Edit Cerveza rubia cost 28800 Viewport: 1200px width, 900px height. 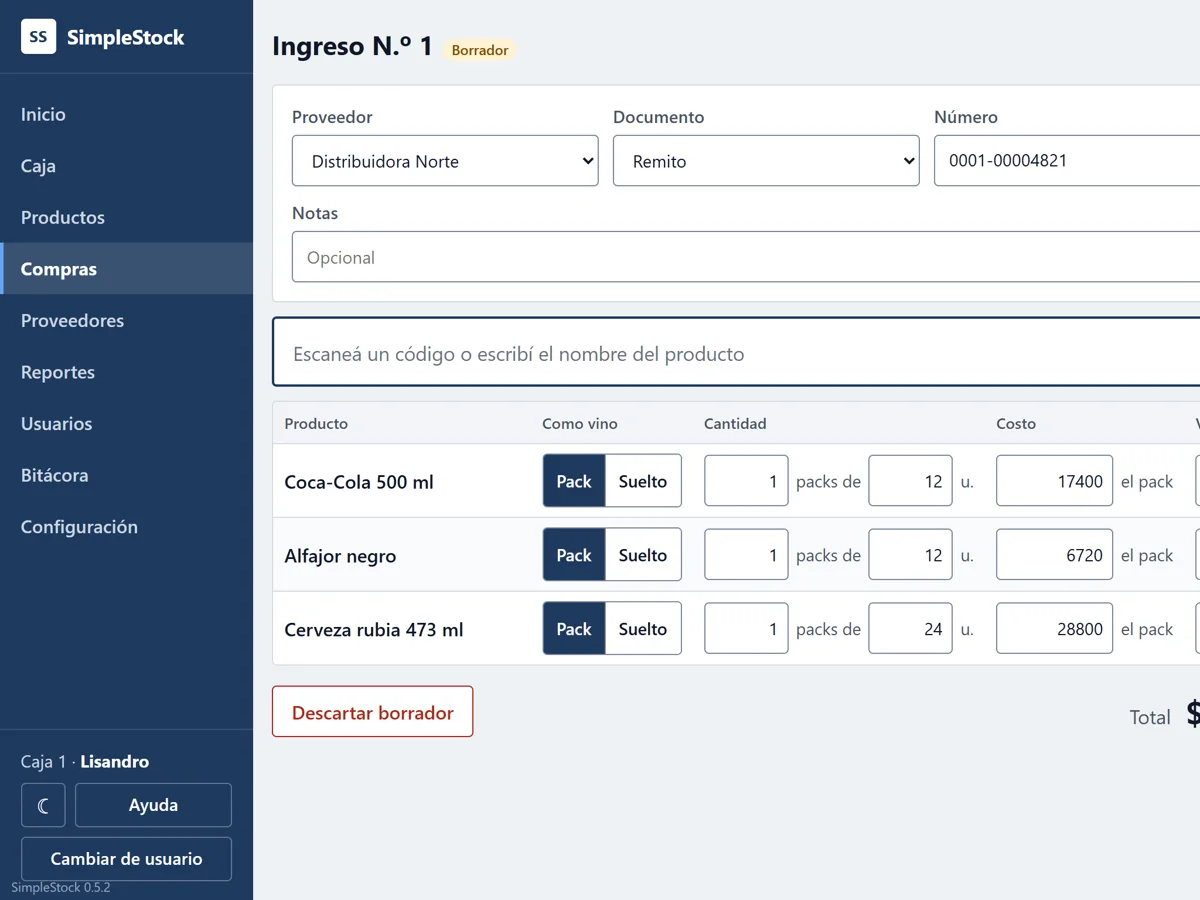(1054, 629)
